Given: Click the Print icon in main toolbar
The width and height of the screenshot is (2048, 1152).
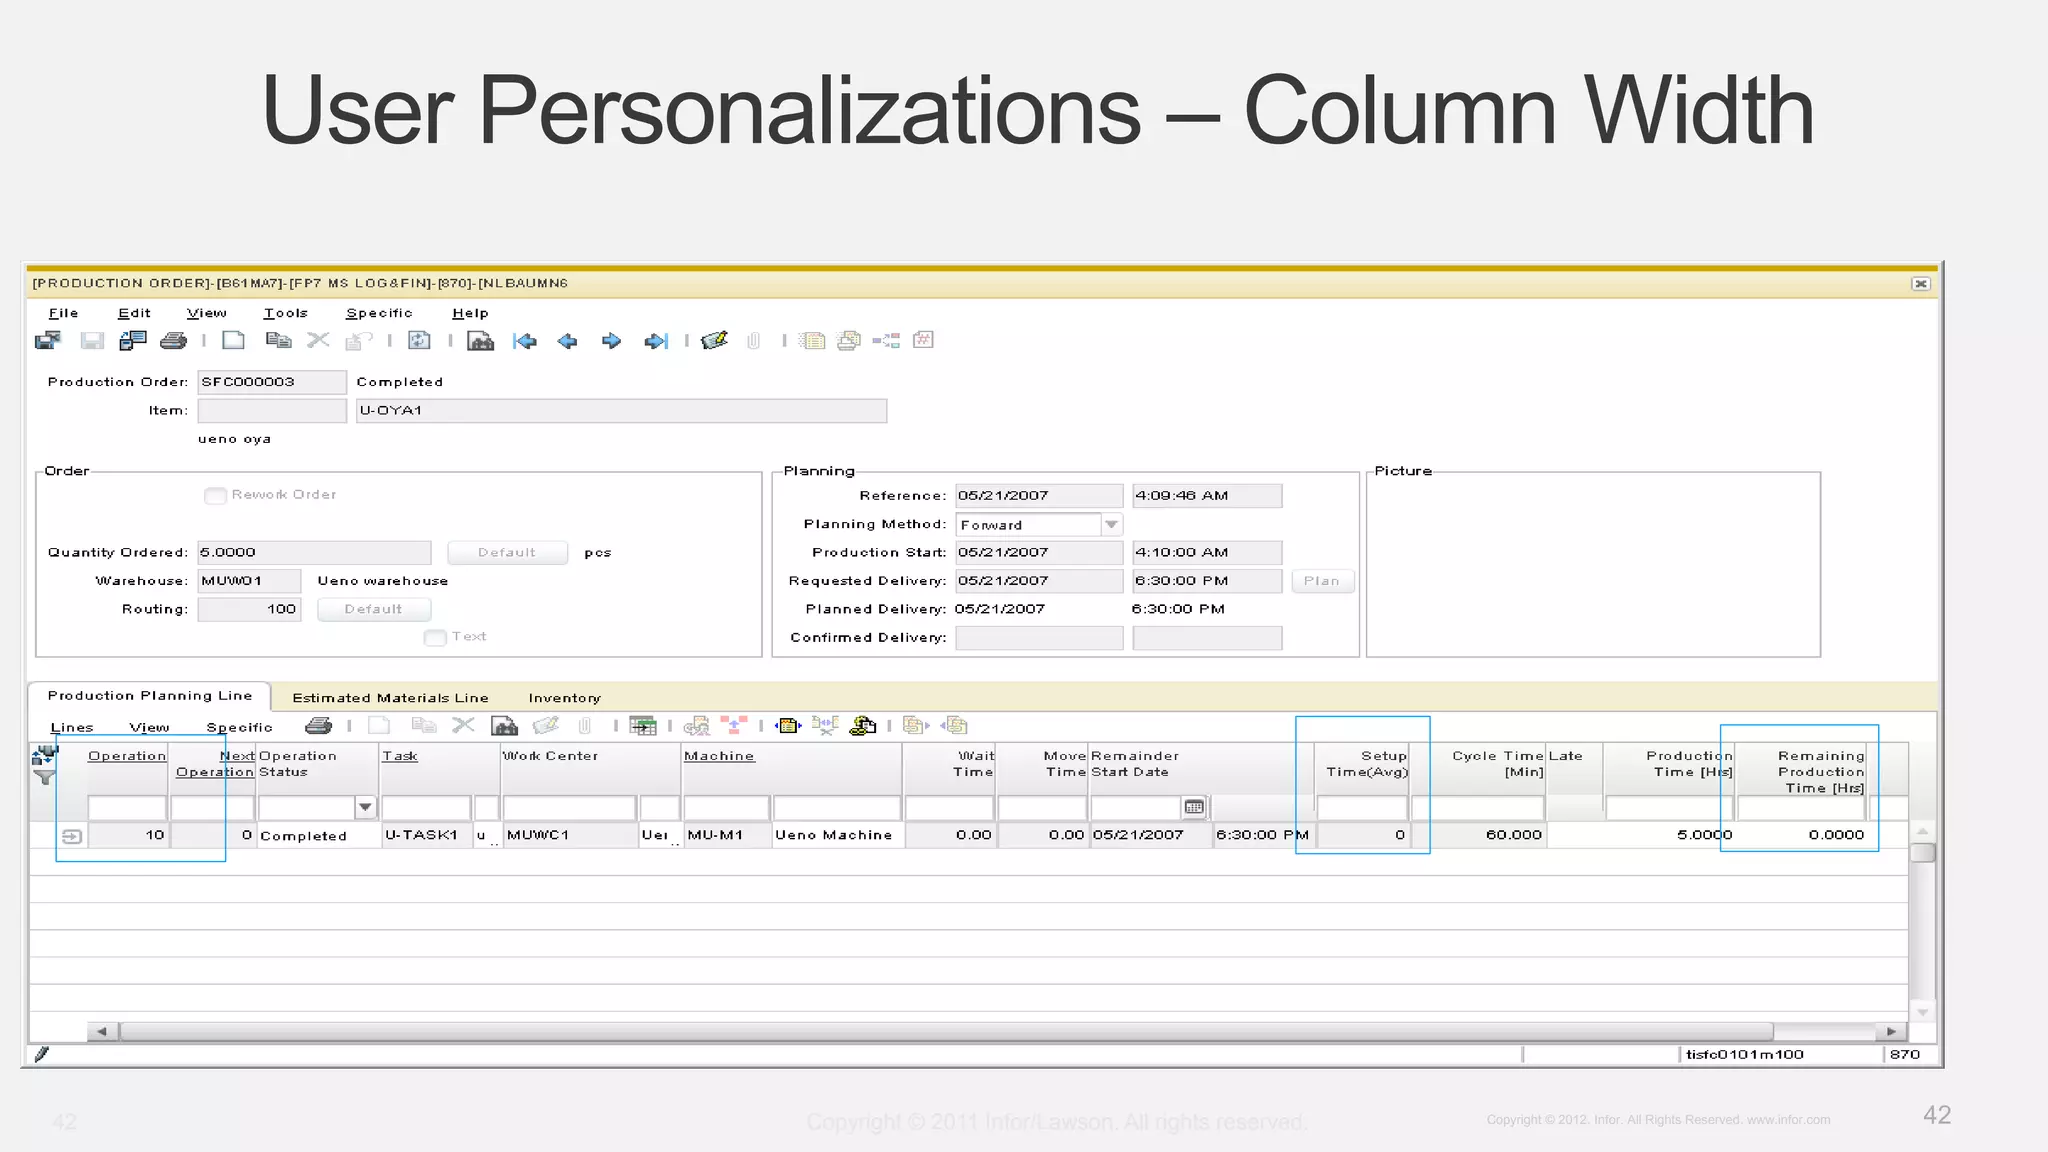Looking at the screenshot, I should (x=173, y=341).
